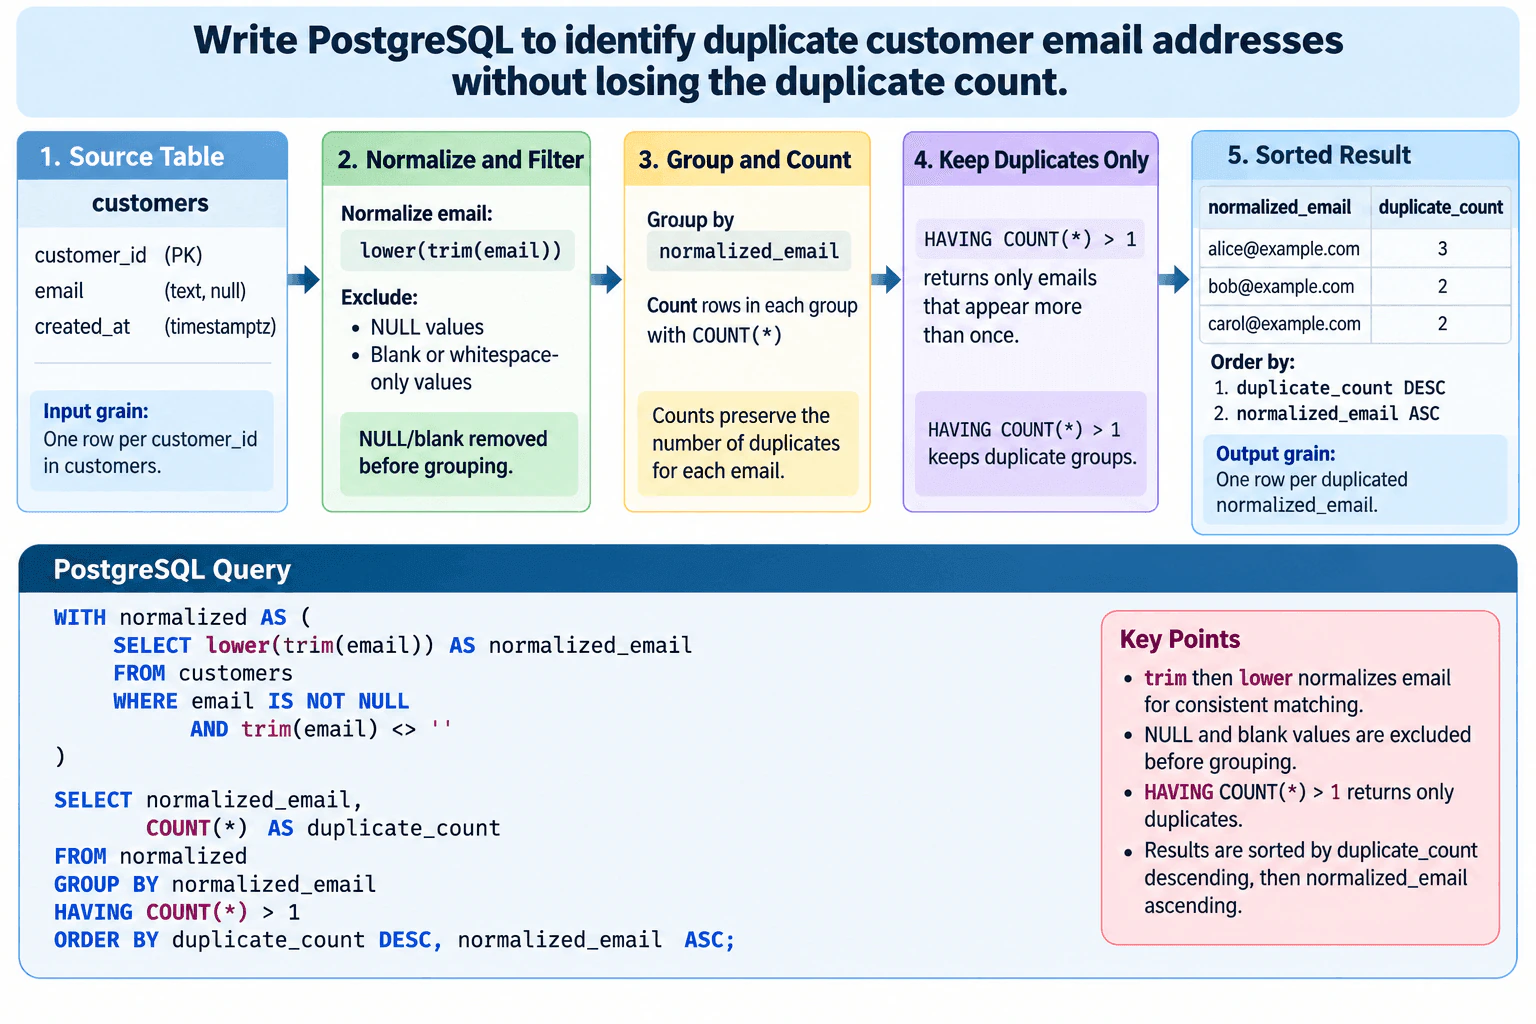Click the count "3" in alice's row

point(1442,249)
